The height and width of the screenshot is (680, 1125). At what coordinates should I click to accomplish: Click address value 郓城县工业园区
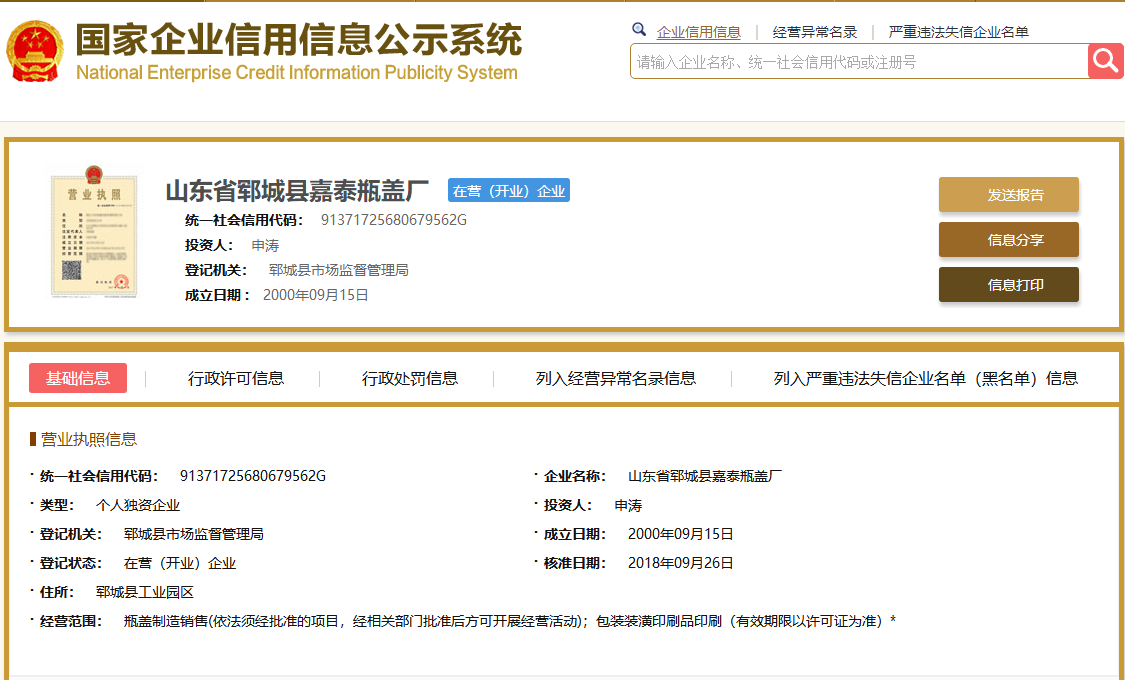click(x=145, y=592)
